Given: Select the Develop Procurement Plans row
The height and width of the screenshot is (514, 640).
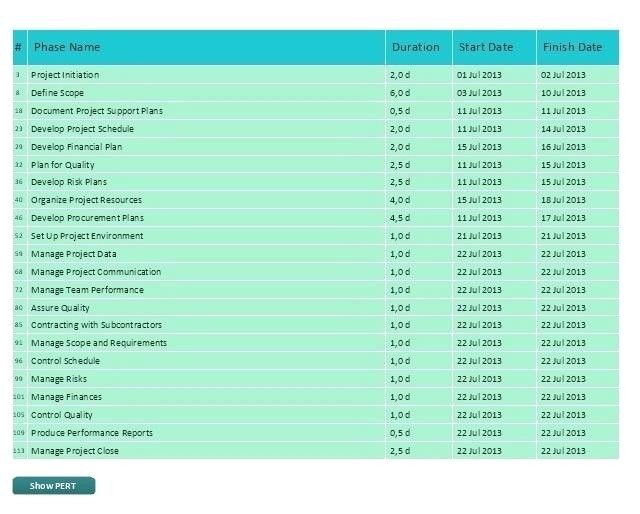Looking at the screenshot, I should [87, 218].
